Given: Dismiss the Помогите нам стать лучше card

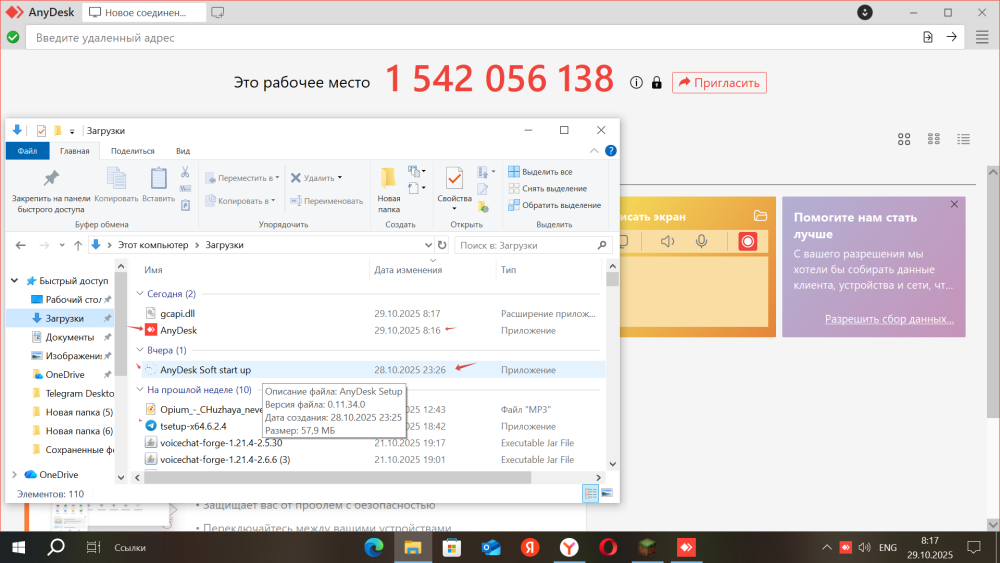Looking at the screenshot, I should coord(954,204).
